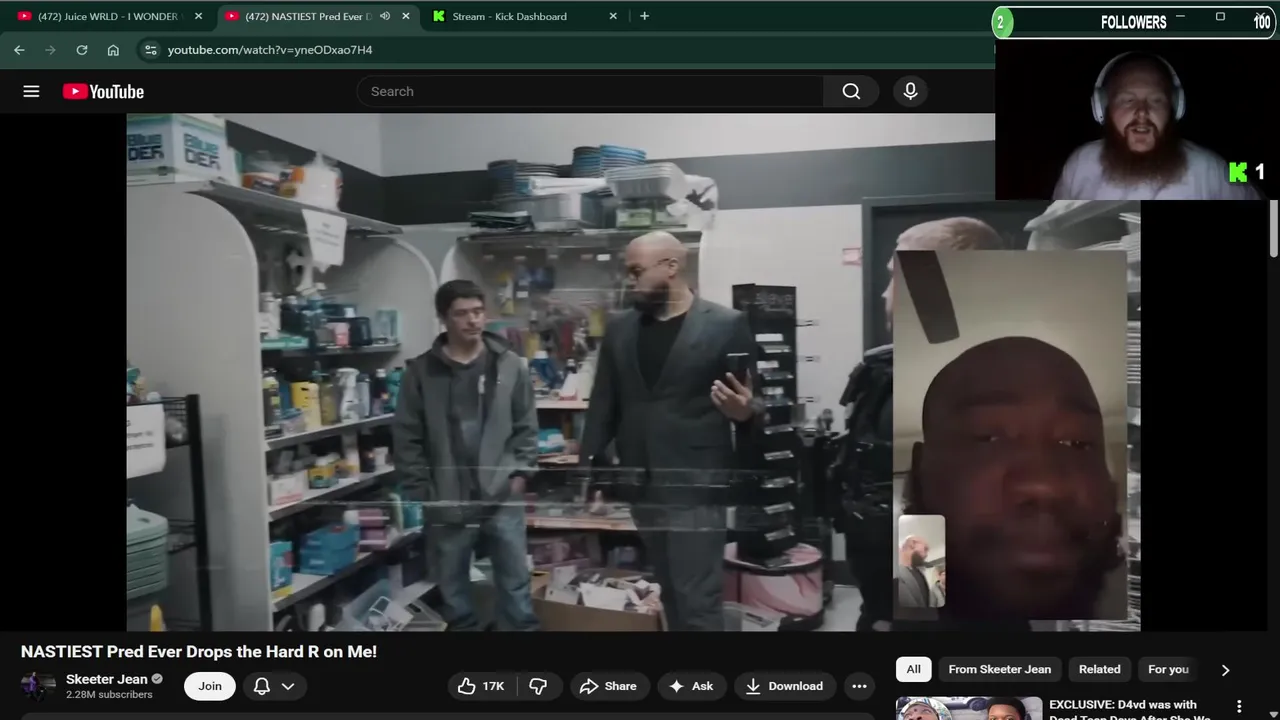Image resolution: width=1280 pixels, height=720 pixels.
Task: Dislike the video with thumbs-down button
Action: [538, 686]
